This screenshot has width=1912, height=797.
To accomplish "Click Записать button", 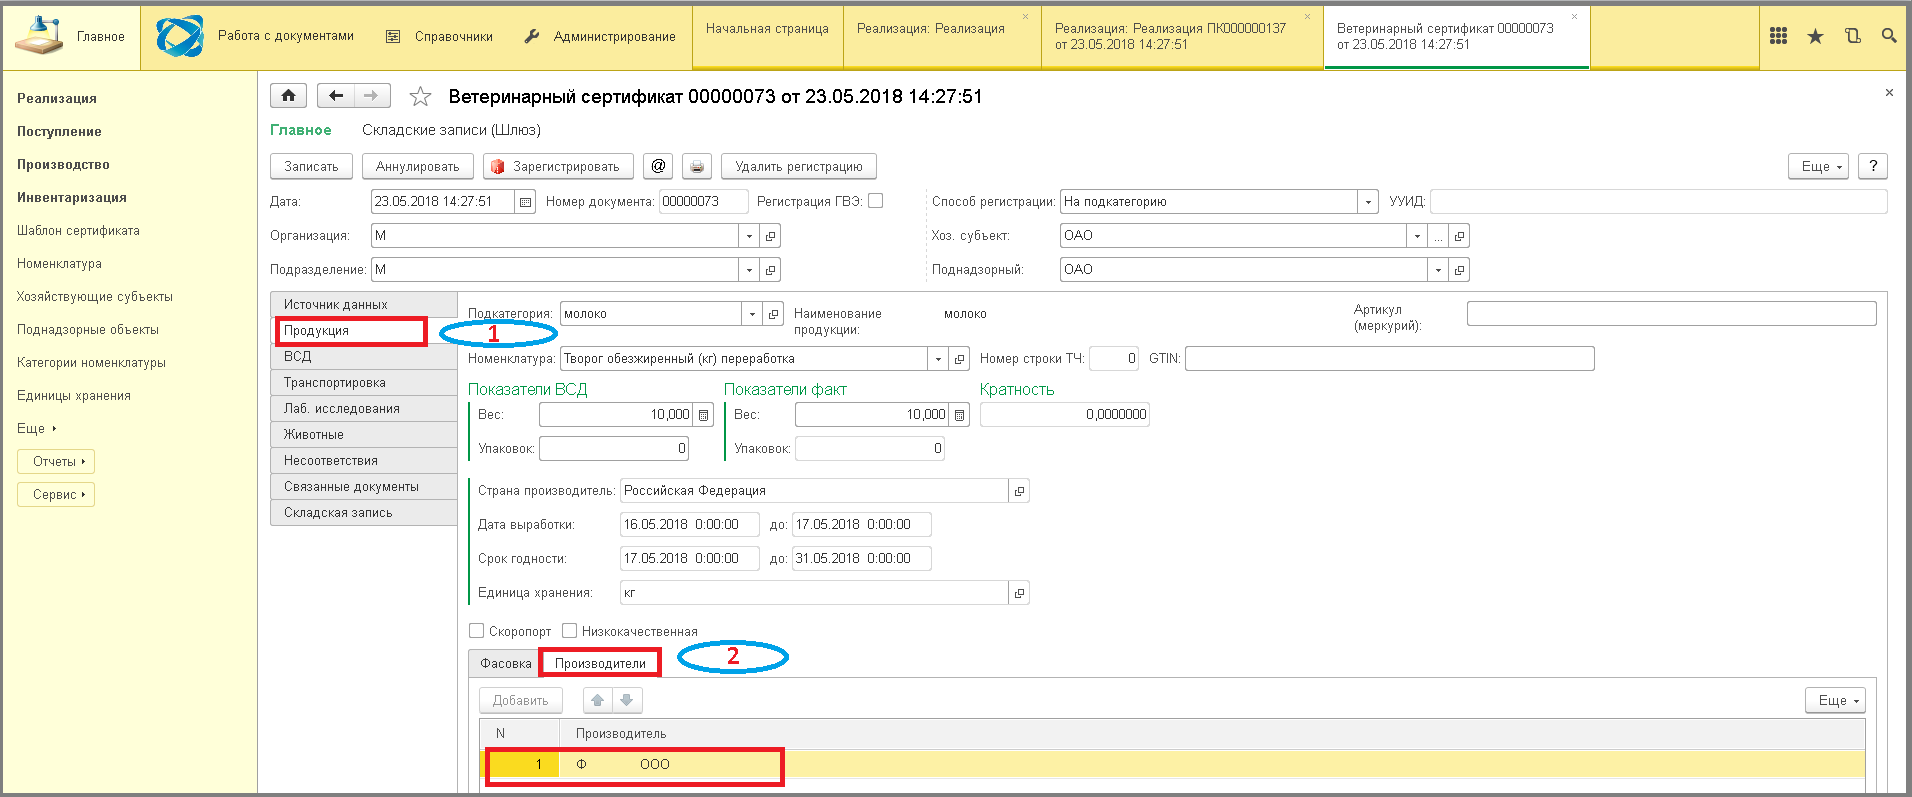I will pos(311,166).
